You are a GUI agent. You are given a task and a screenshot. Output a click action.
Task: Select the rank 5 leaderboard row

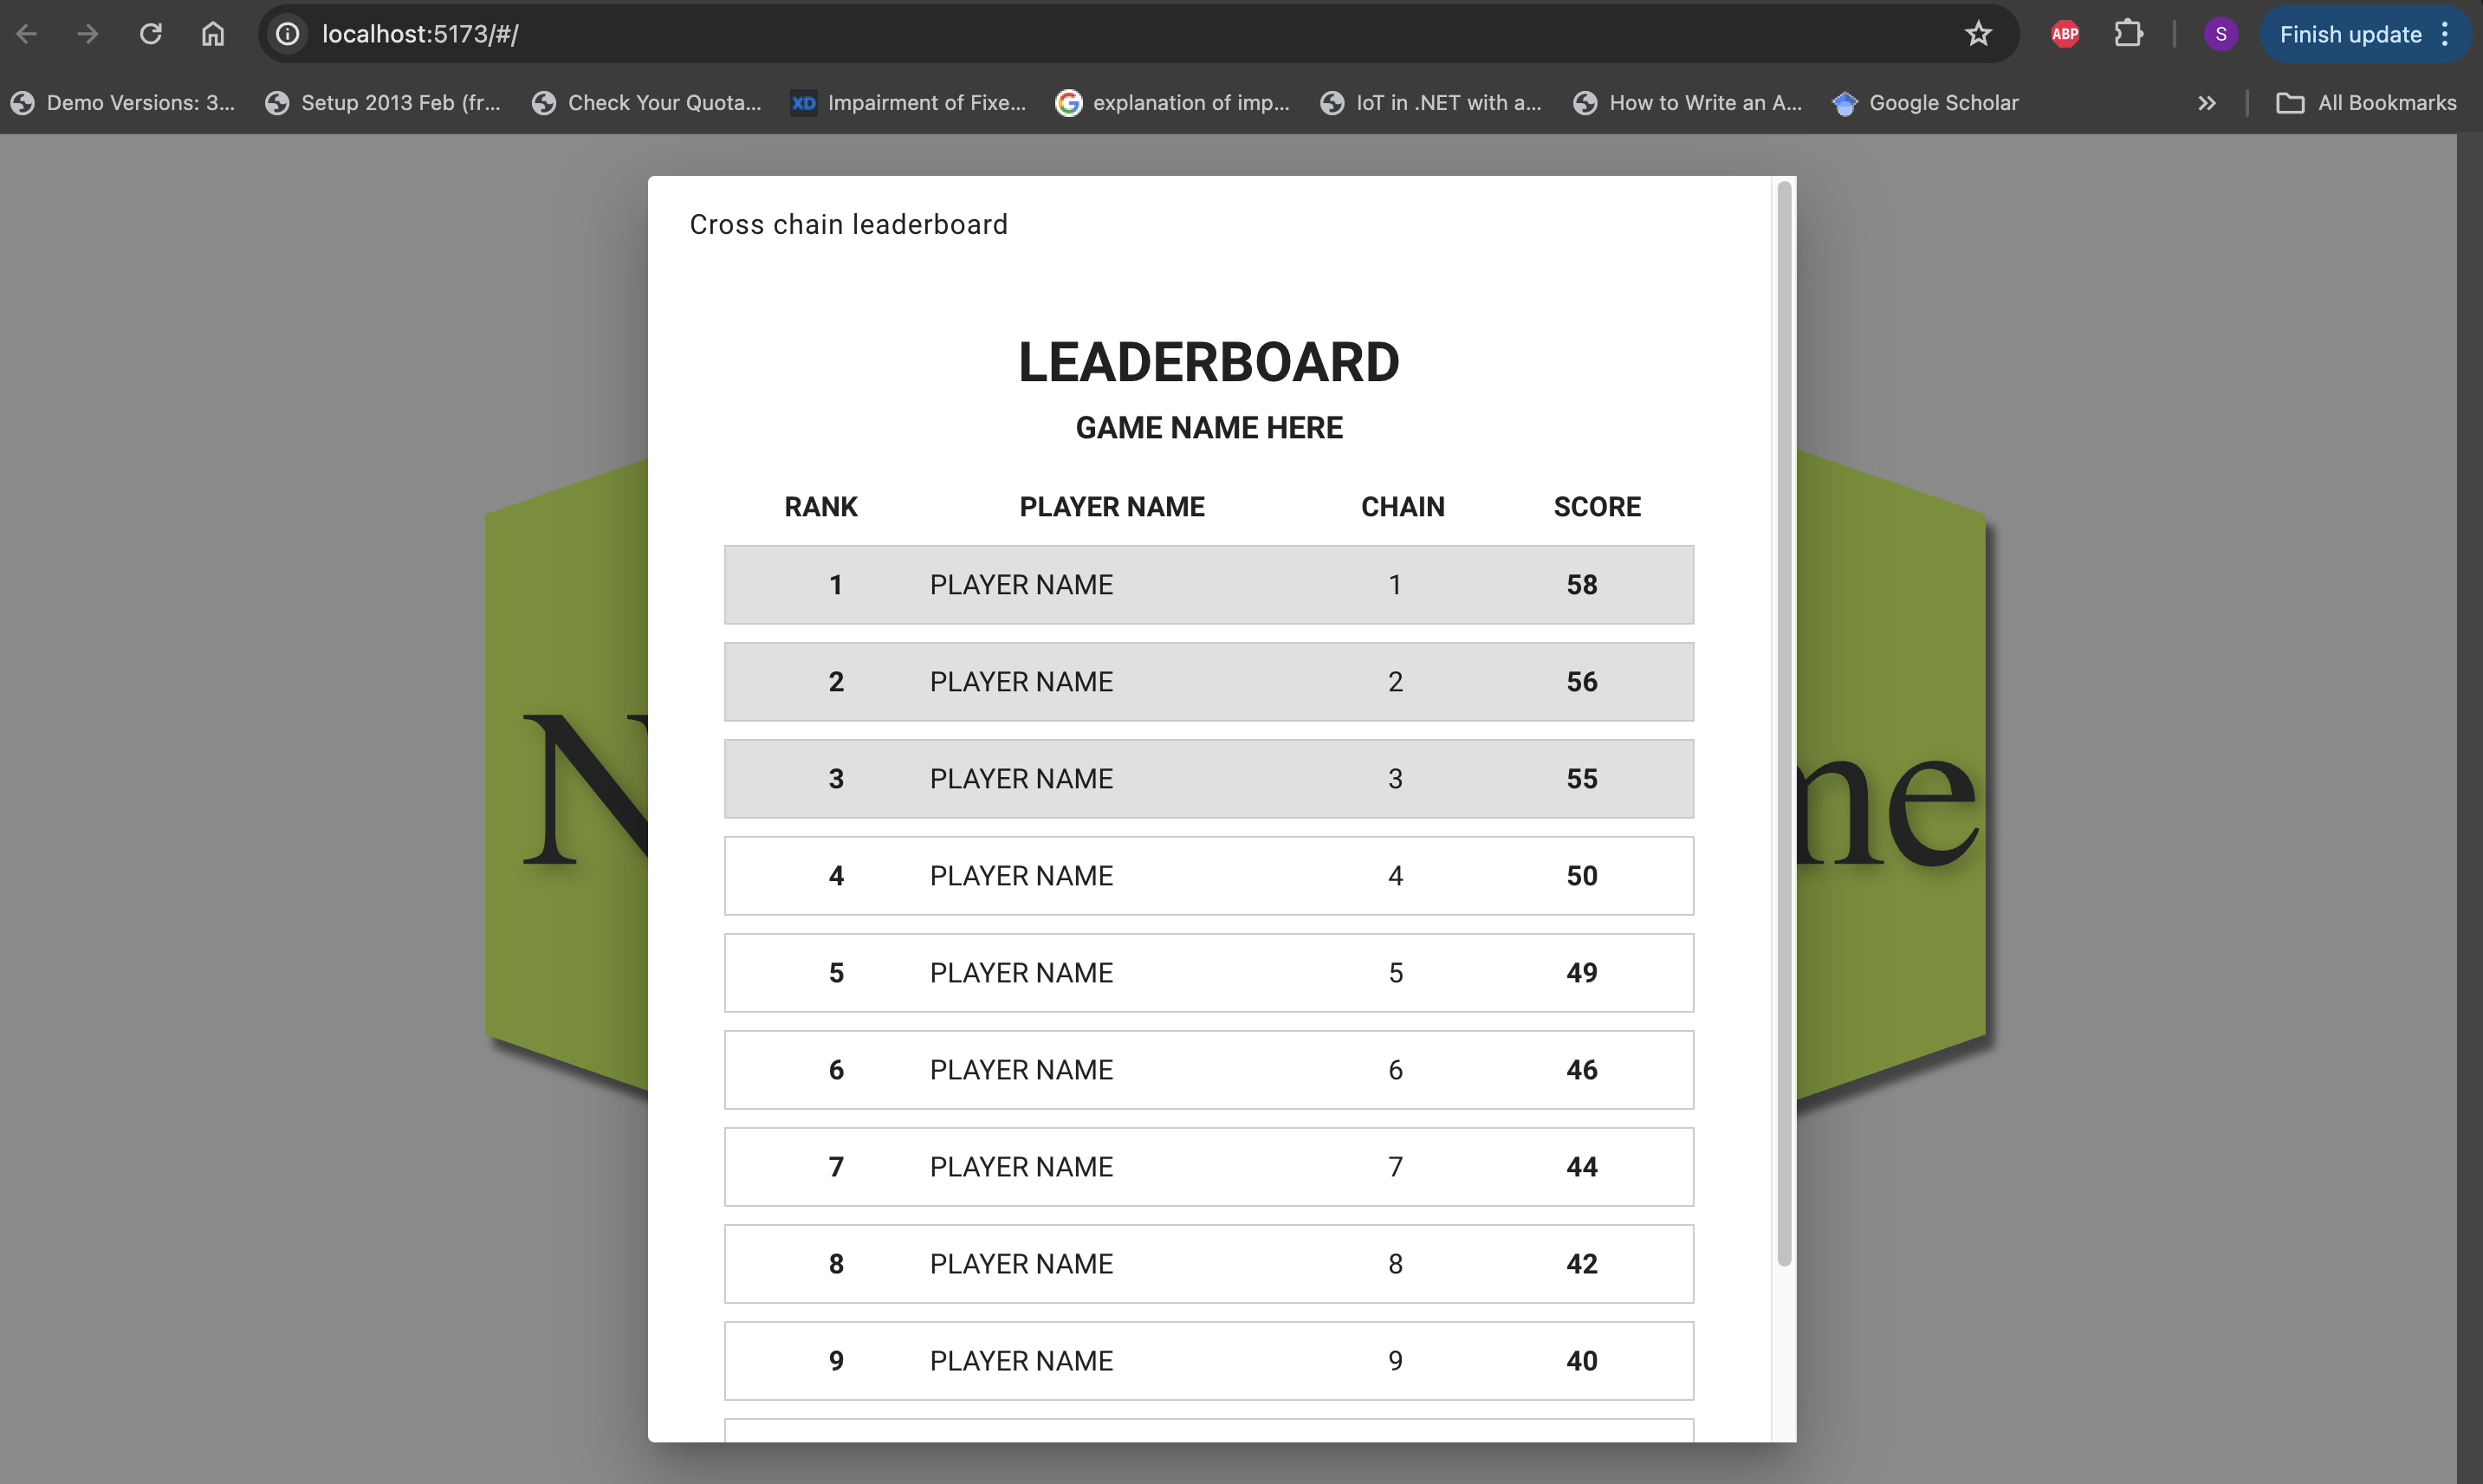tap(1208, 973)
